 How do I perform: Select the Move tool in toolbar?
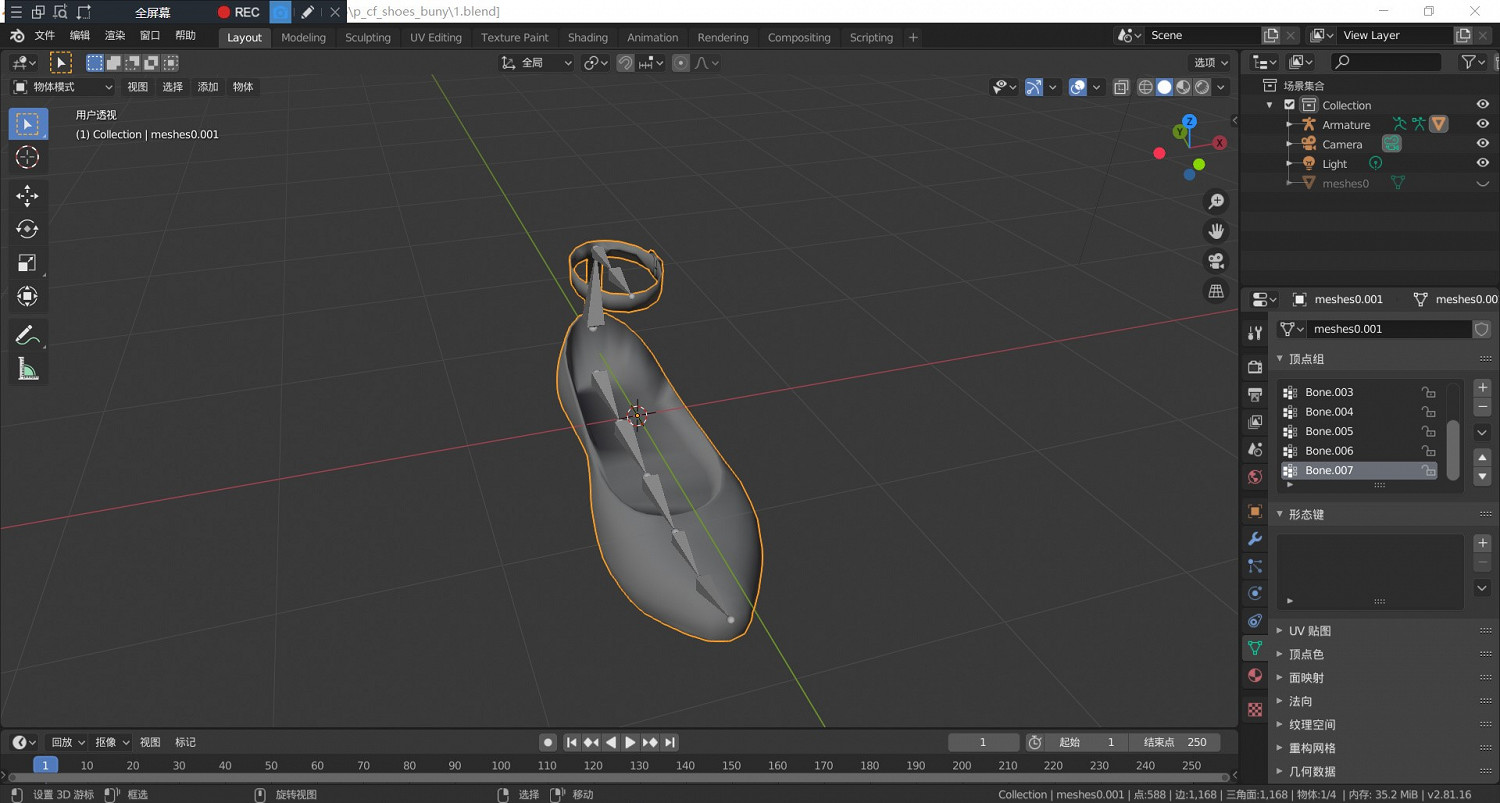pos(27,195)
